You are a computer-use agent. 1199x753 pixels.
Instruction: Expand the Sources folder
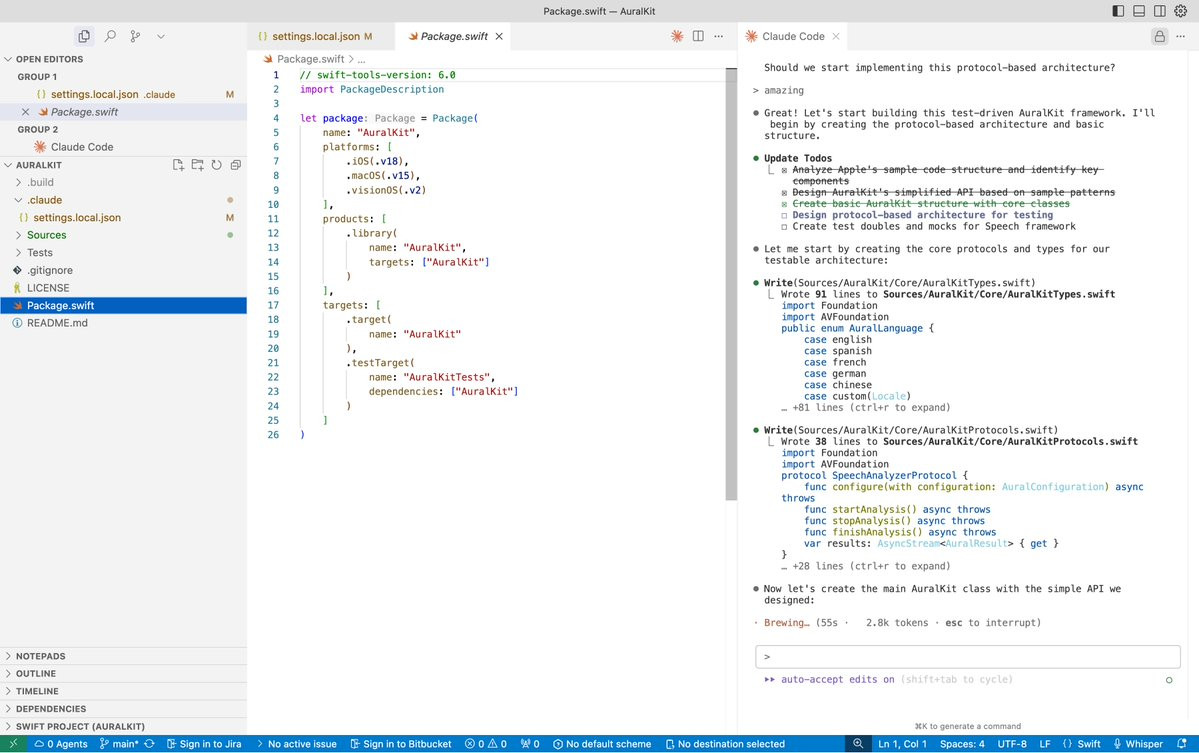(46, 235)
